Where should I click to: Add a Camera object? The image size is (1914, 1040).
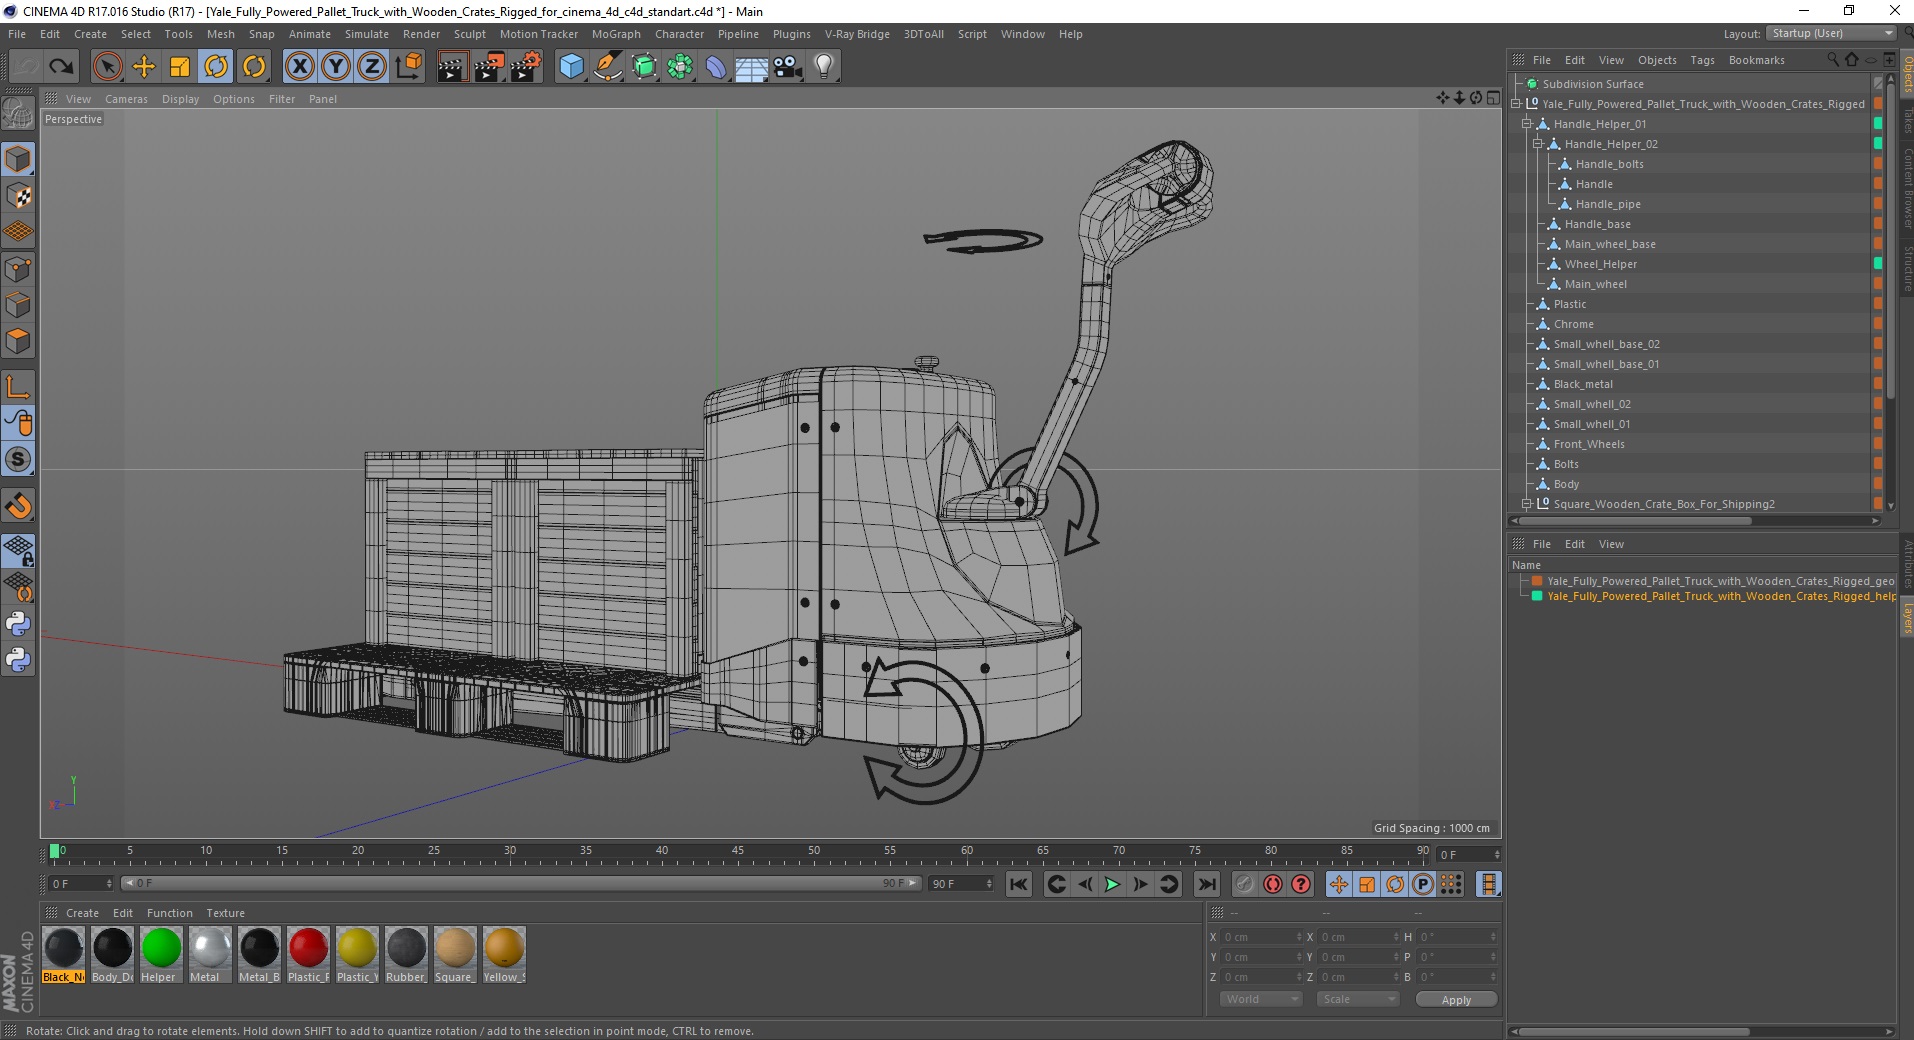pyautogui.click(x=787, y=67)
